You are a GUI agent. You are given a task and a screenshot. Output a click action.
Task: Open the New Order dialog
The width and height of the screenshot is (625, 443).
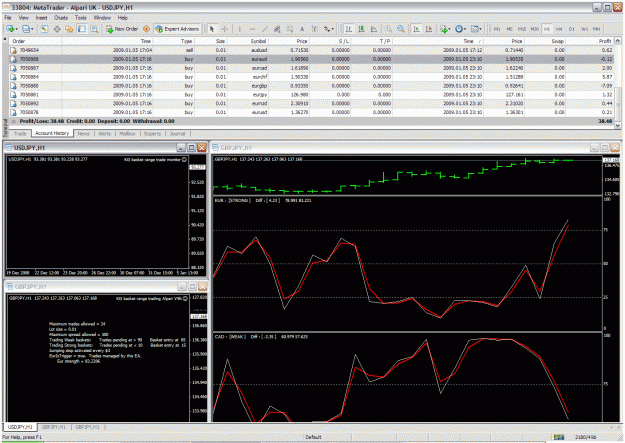(x=122, y=29)
